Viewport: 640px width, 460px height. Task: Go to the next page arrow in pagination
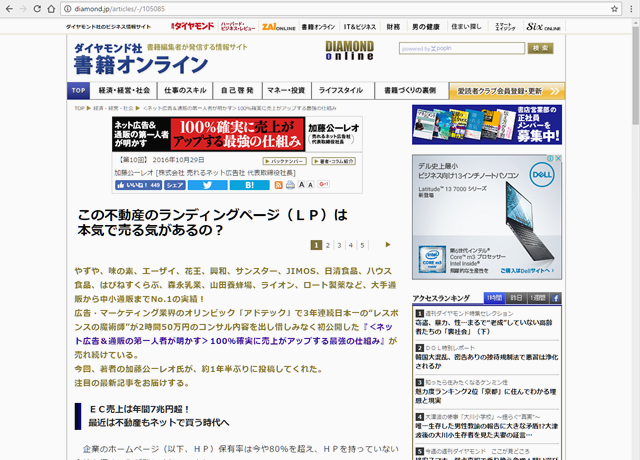(388, 244)
